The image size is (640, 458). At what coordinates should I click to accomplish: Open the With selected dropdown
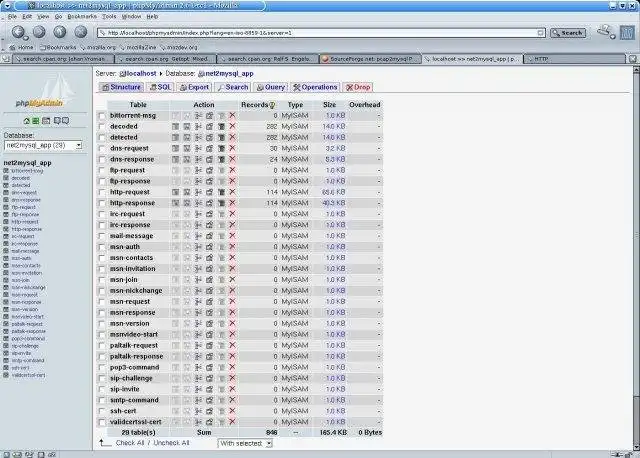pyautogui.click(x=245, y=443)
